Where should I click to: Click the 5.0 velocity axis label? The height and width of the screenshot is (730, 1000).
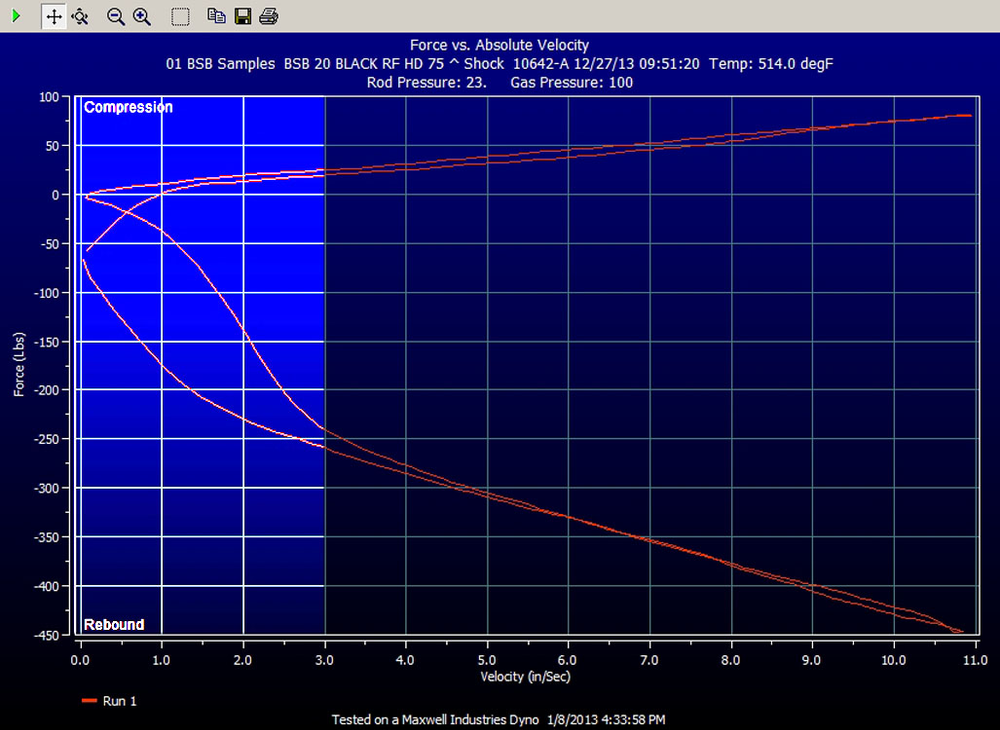click(487, 661)
